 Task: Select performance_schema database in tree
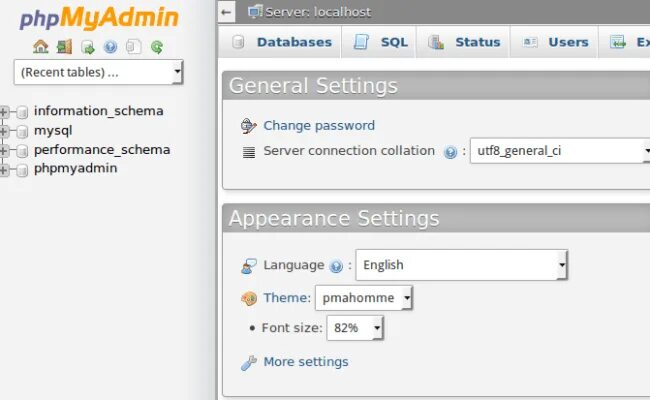tap(102, 150)
